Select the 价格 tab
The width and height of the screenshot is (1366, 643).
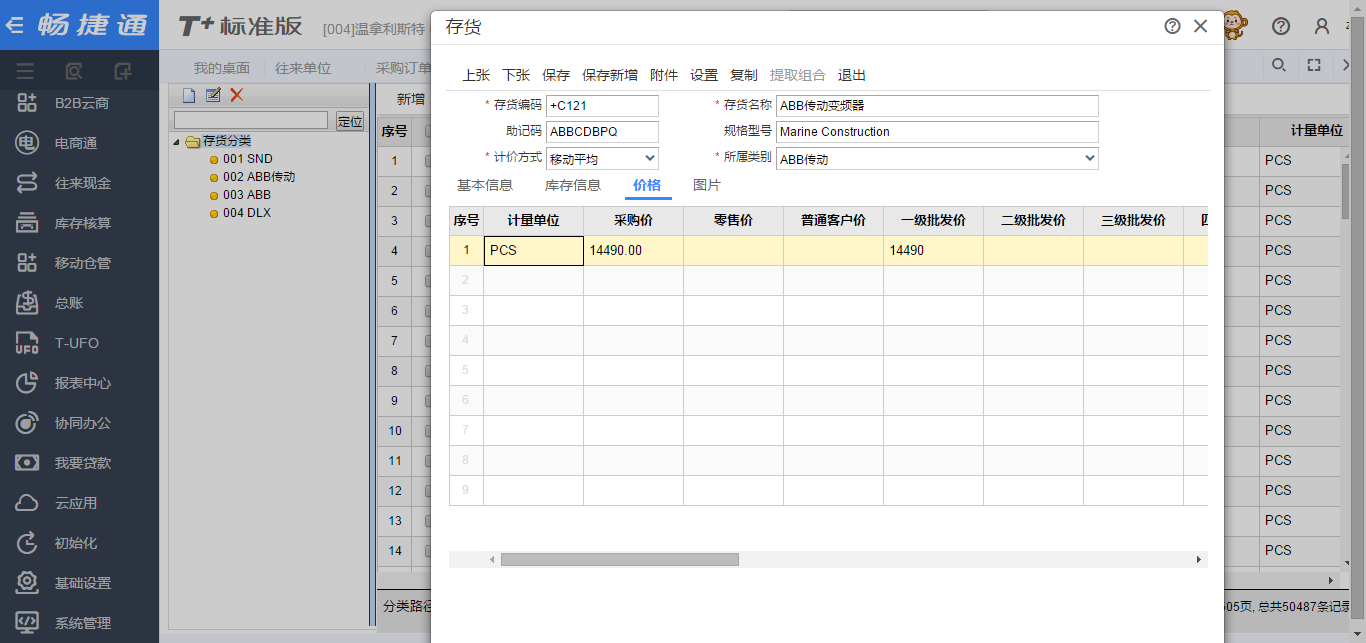(647, 185)
